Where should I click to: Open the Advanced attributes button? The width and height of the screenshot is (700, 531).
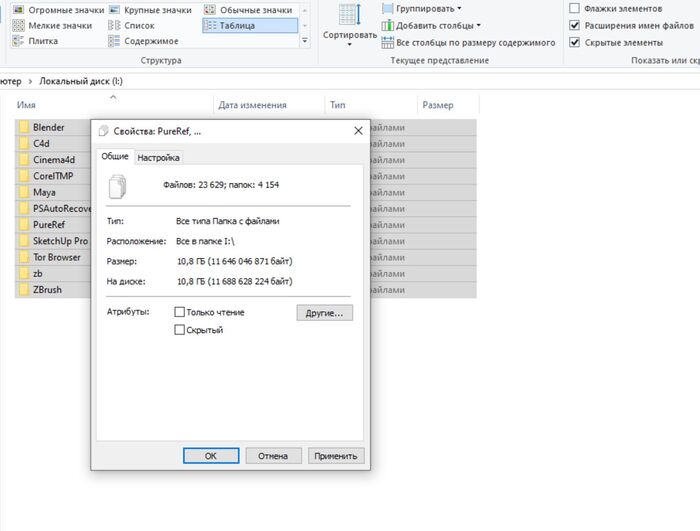click(324, 313)
